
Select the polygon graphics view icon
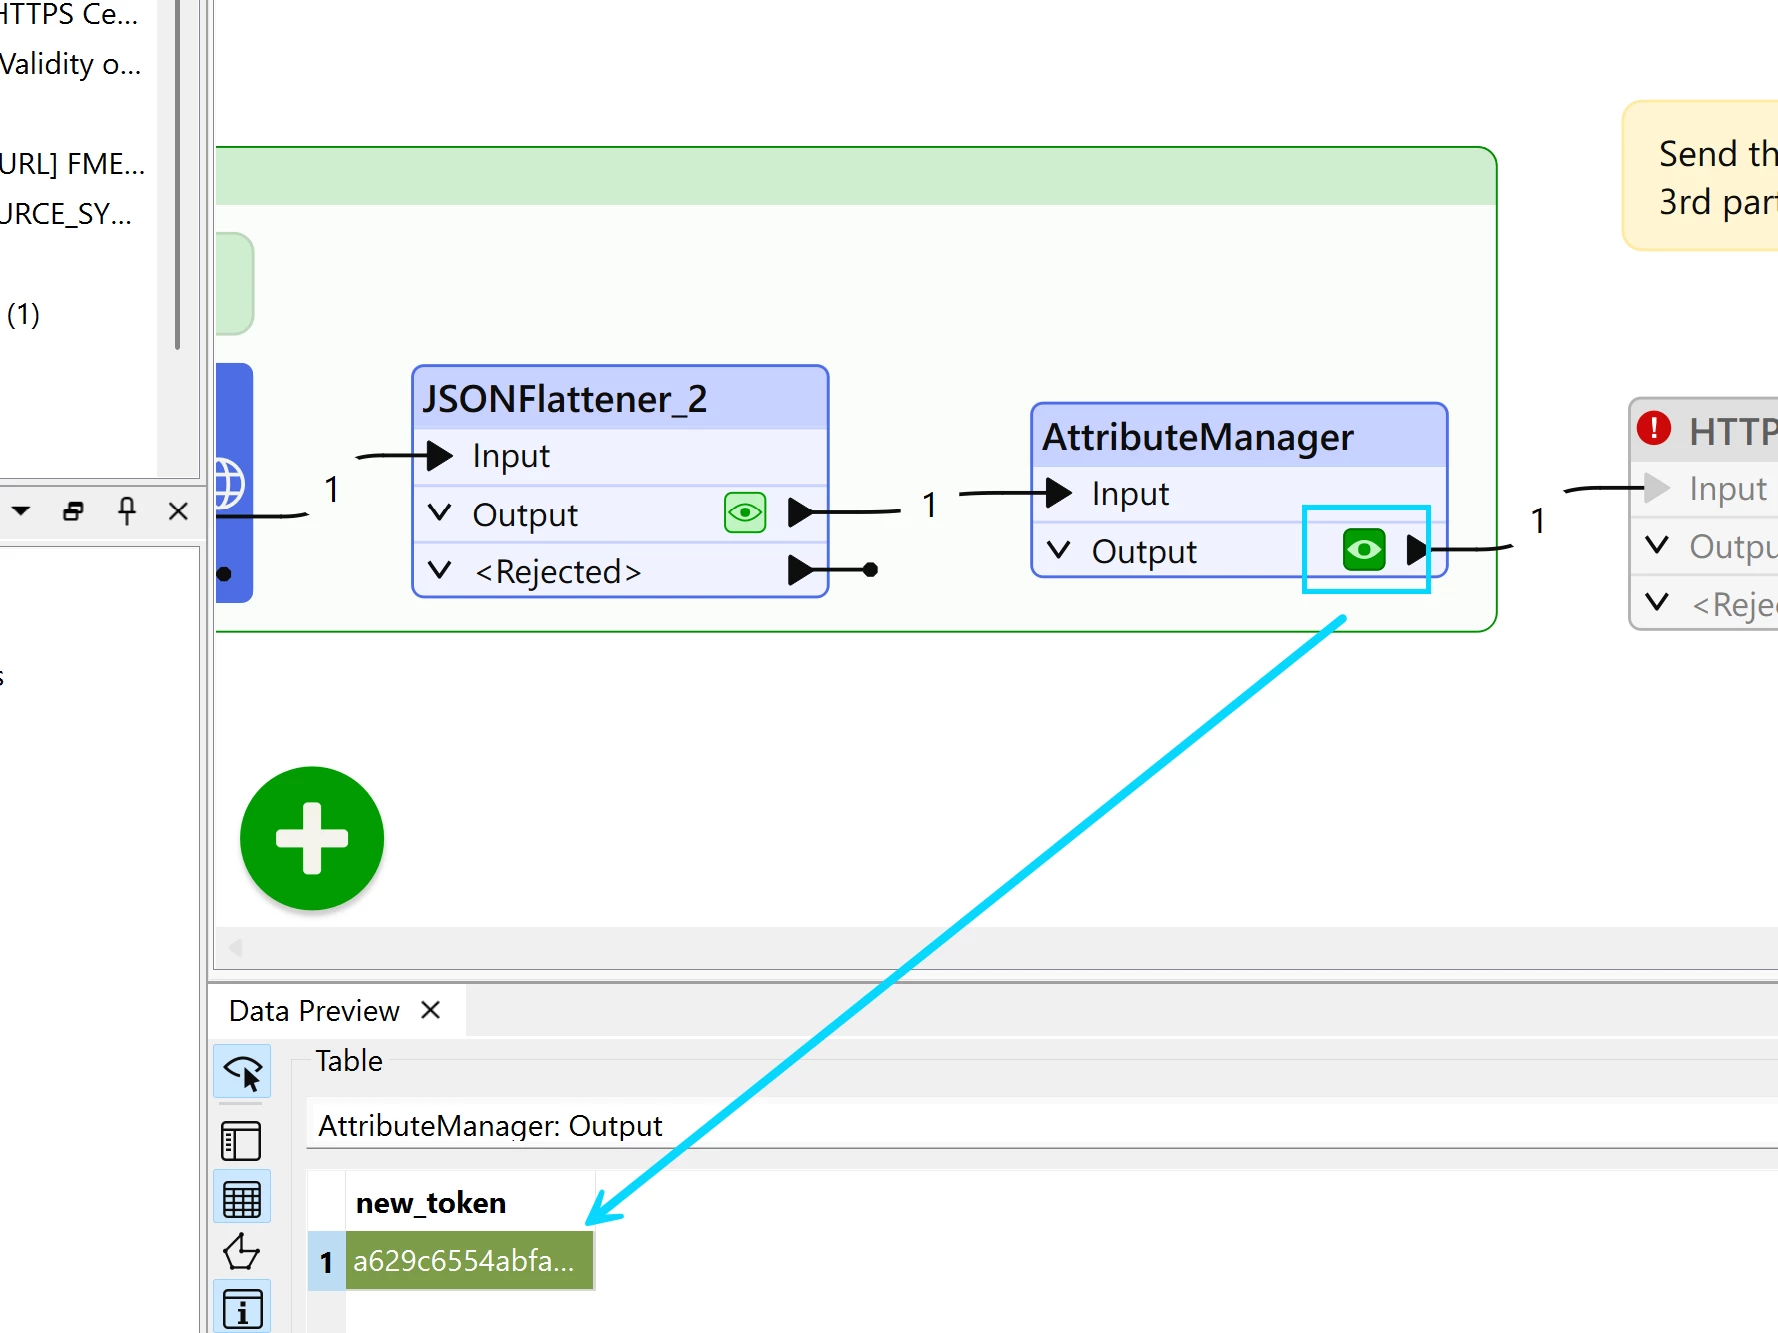click(241, 1252)
